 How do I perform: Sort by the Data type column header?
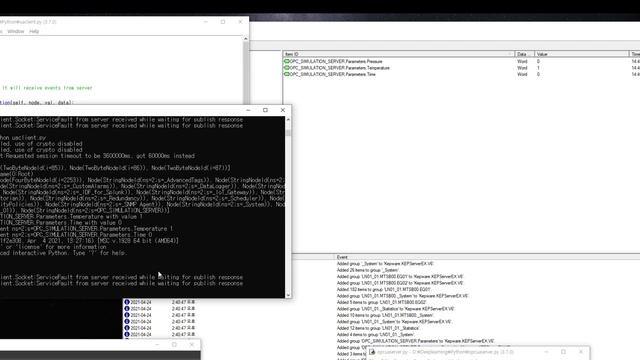[x=524, y=54]
